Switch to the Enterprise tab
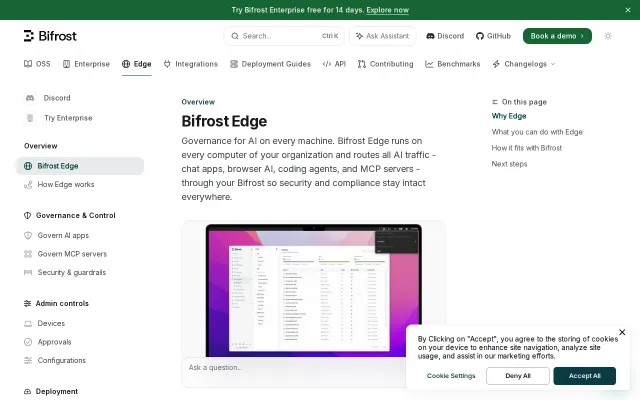 pyautogui.click(x=86, y=64)
